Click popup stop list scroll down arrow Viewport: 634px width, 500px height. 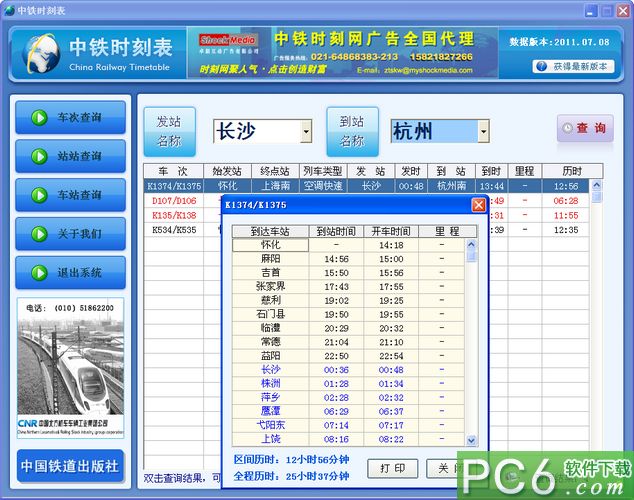[x=471, y=440]
